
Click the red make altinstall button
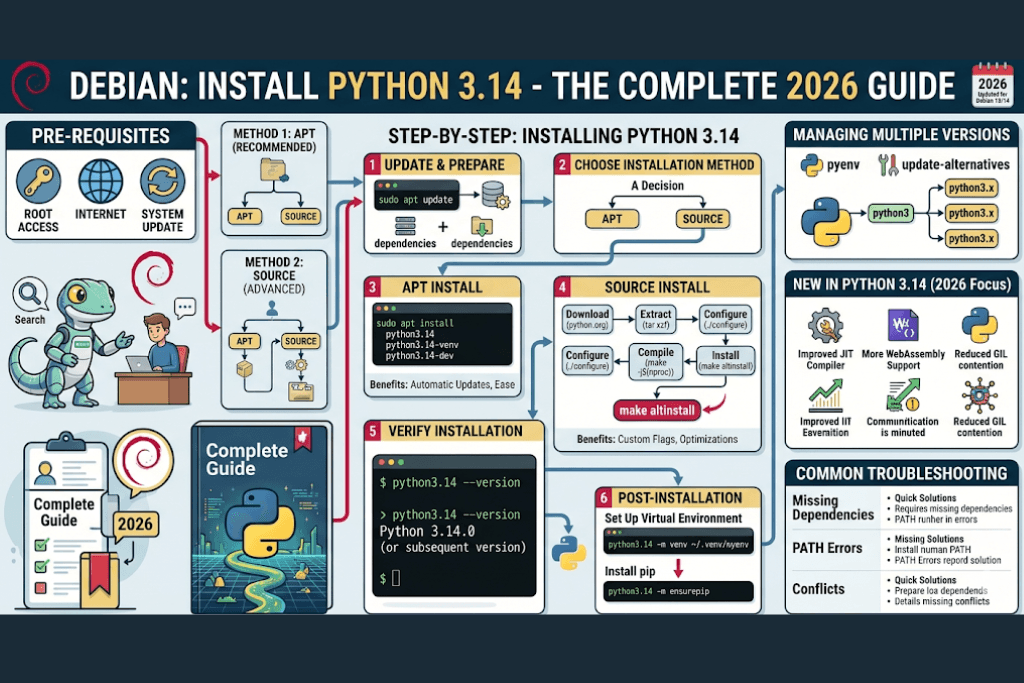pyautogui.click(x=657, y=410)
